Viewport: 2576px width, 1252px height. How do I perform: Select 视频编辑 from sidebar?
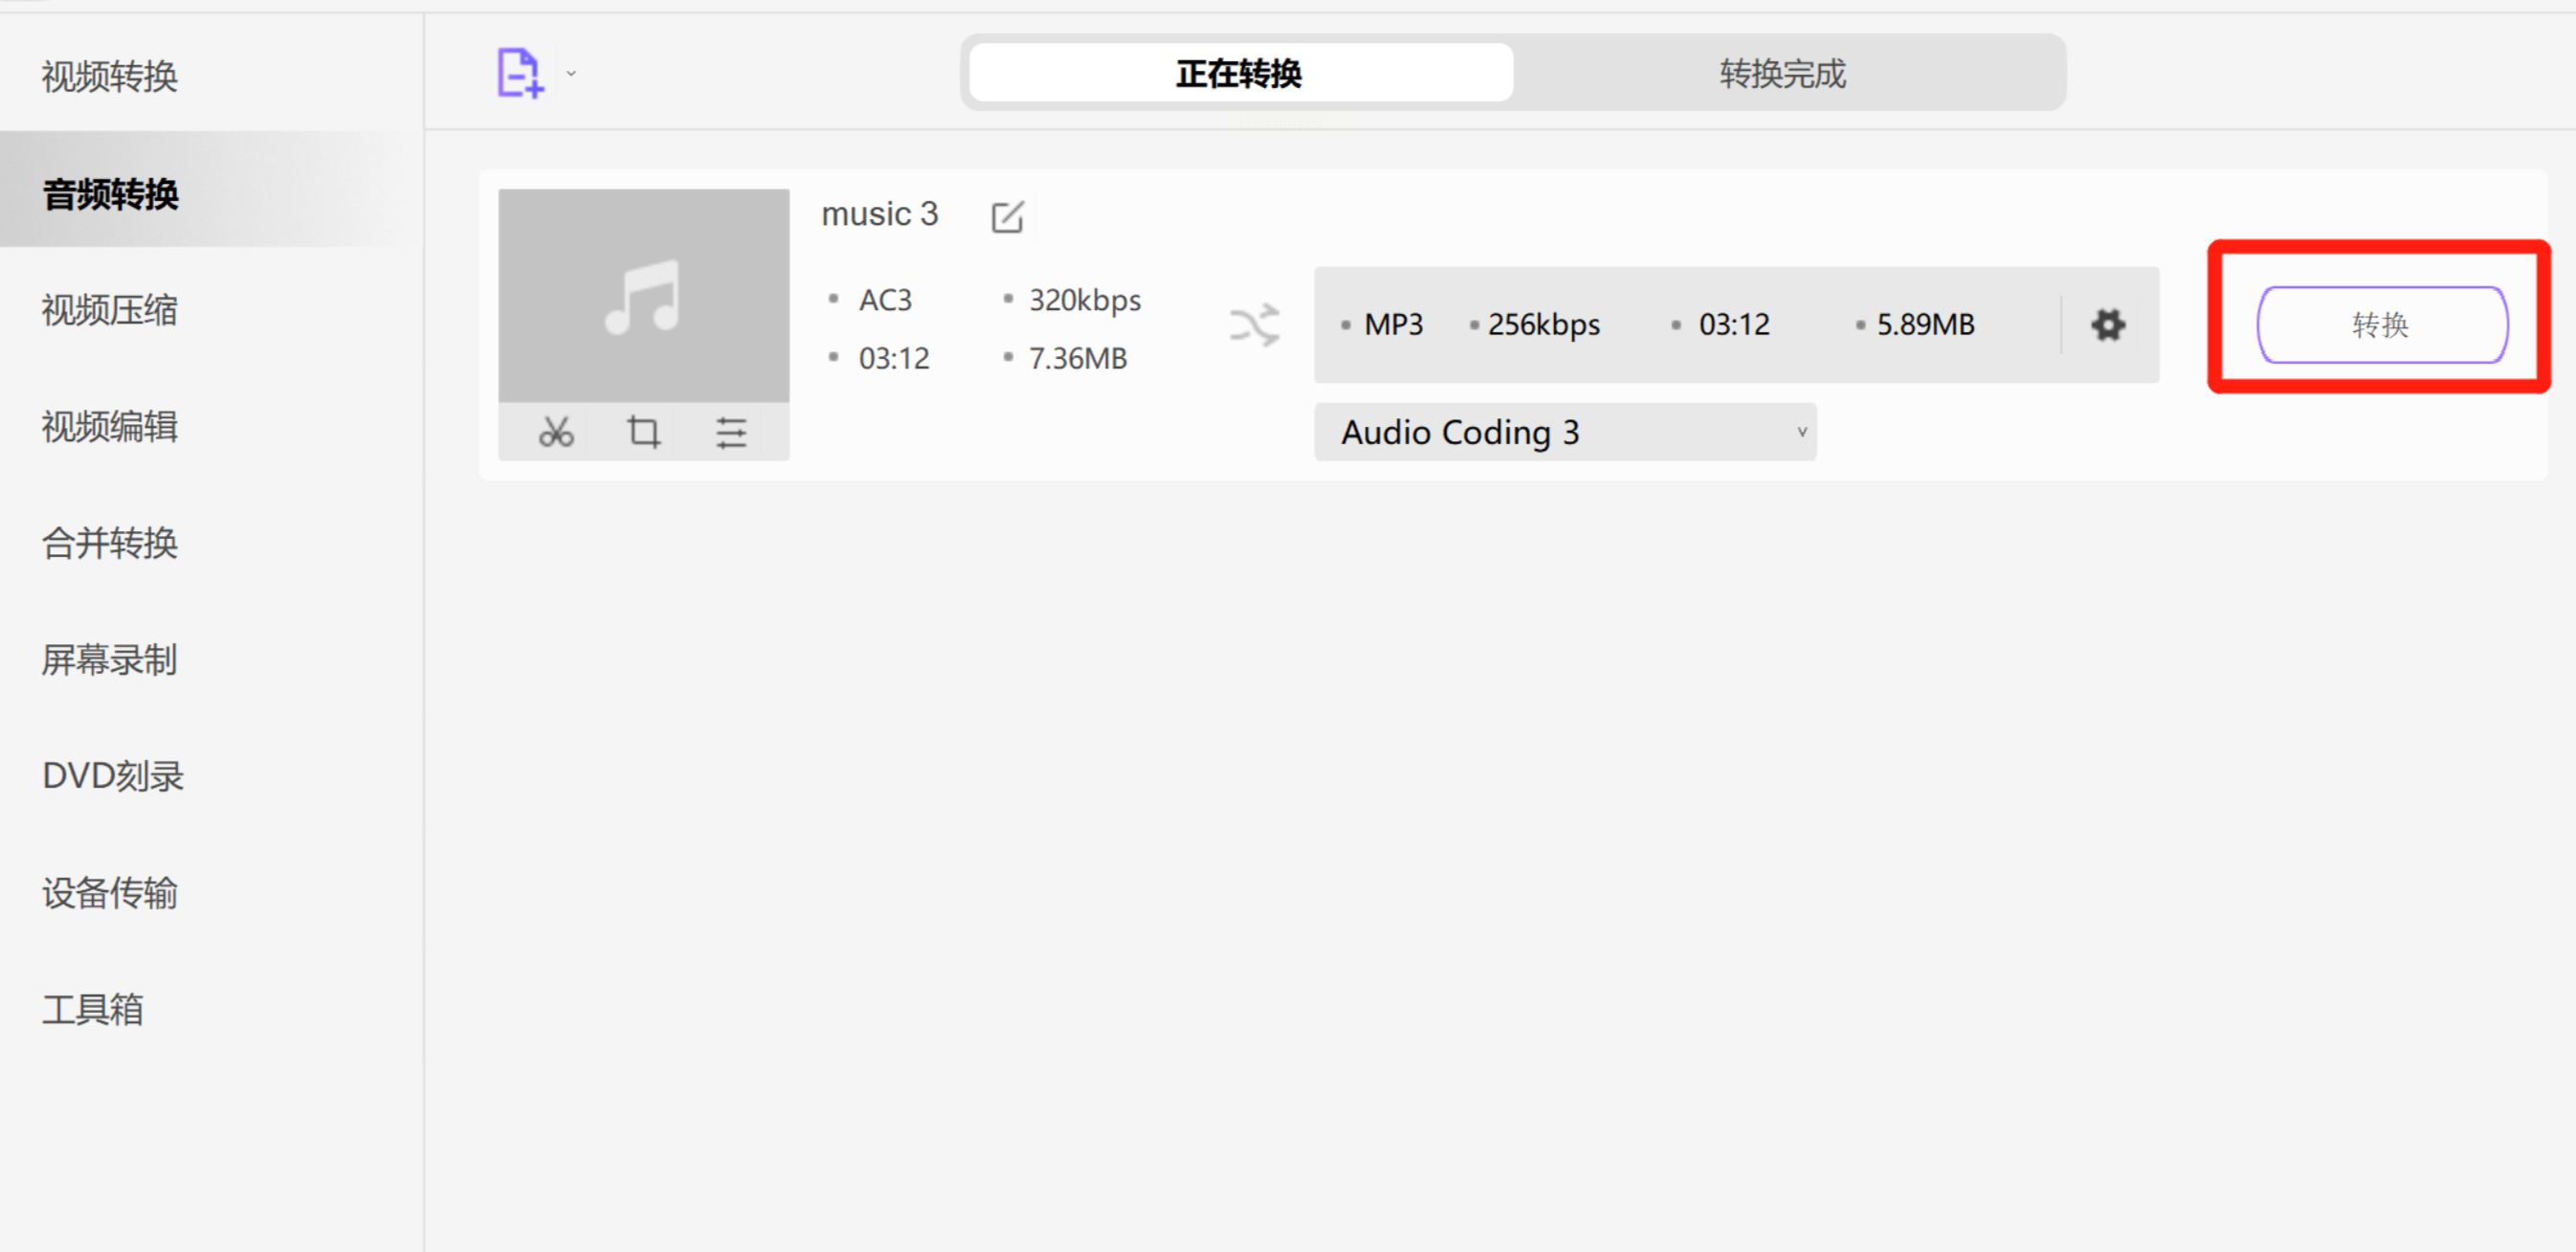tap(110, 427)
